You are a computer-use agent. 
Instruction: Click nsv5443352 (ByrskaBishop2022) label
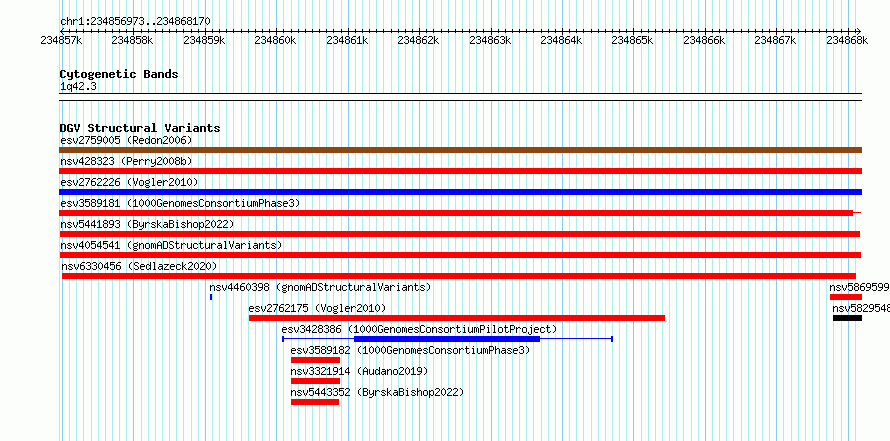[377, 392]
